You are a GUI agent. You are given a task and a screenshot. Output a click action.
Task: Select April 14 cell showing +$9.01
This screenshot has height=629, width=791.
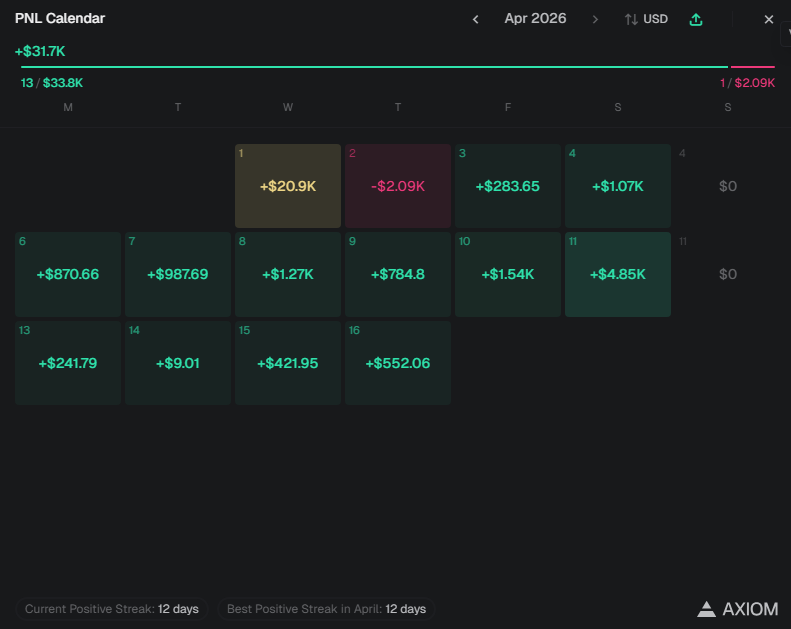[178, 363]
